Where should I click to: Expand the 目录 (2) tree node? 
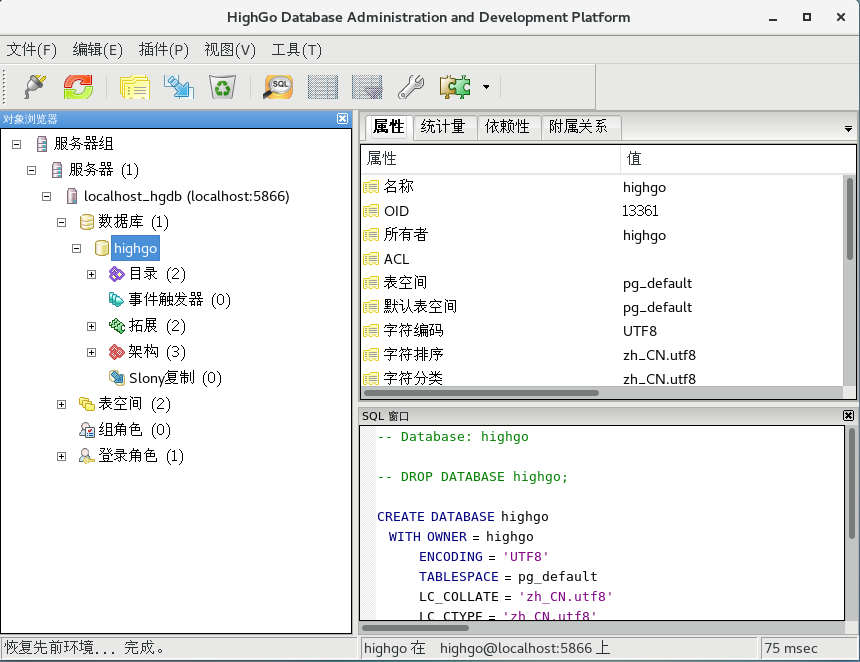91,273
